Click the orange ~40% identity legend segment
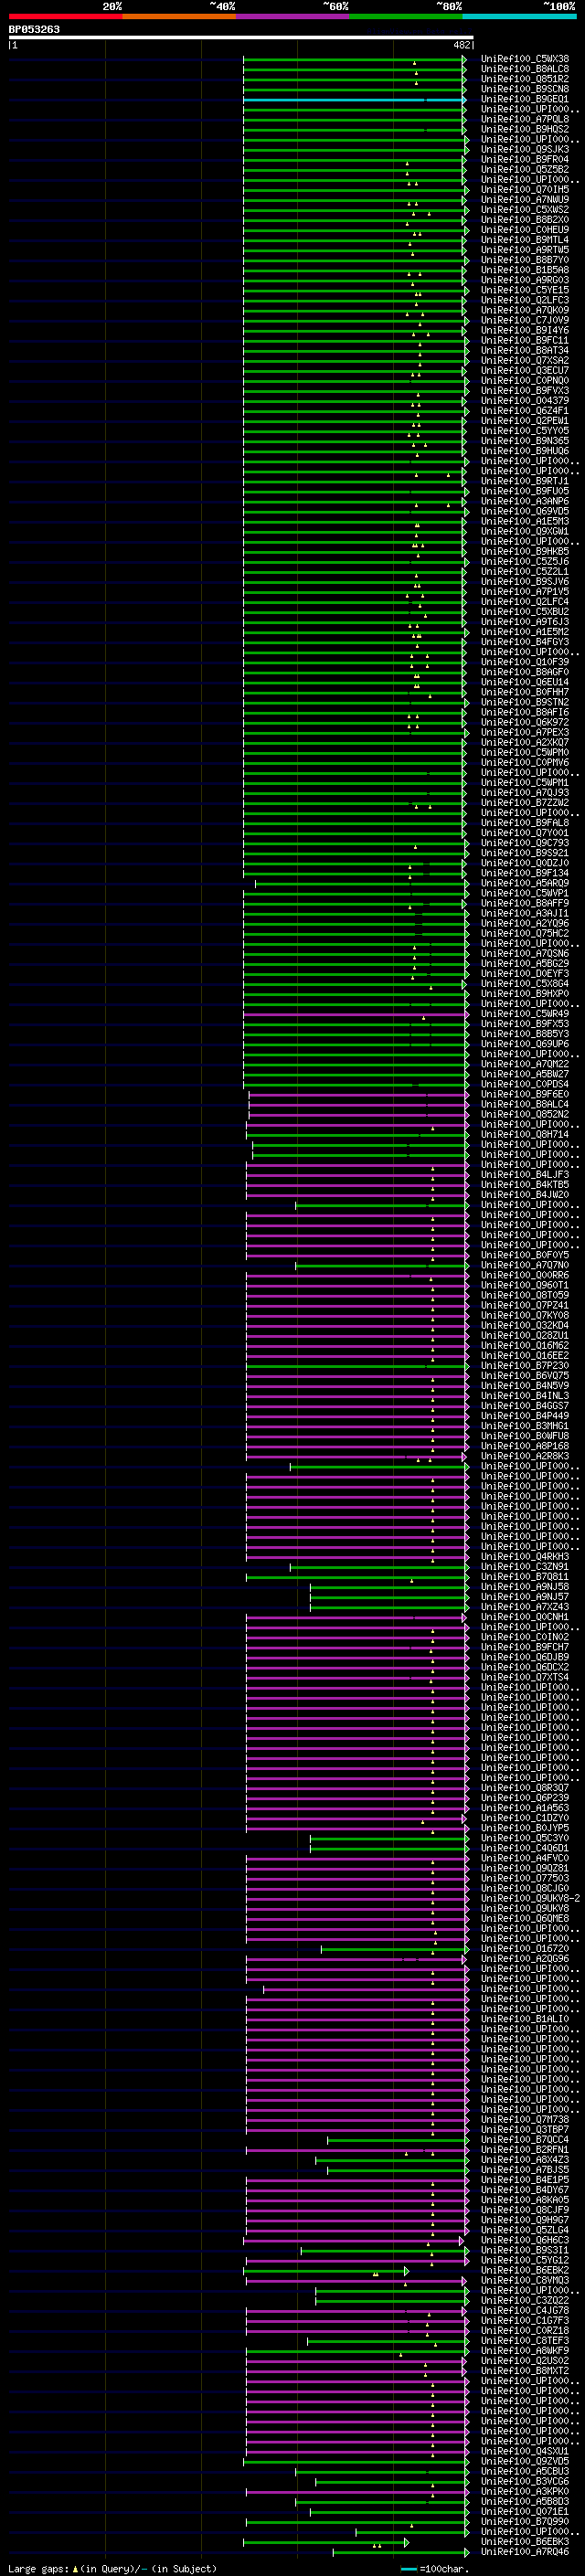This screenshot has width=585, height=2576. pos(179,16)
